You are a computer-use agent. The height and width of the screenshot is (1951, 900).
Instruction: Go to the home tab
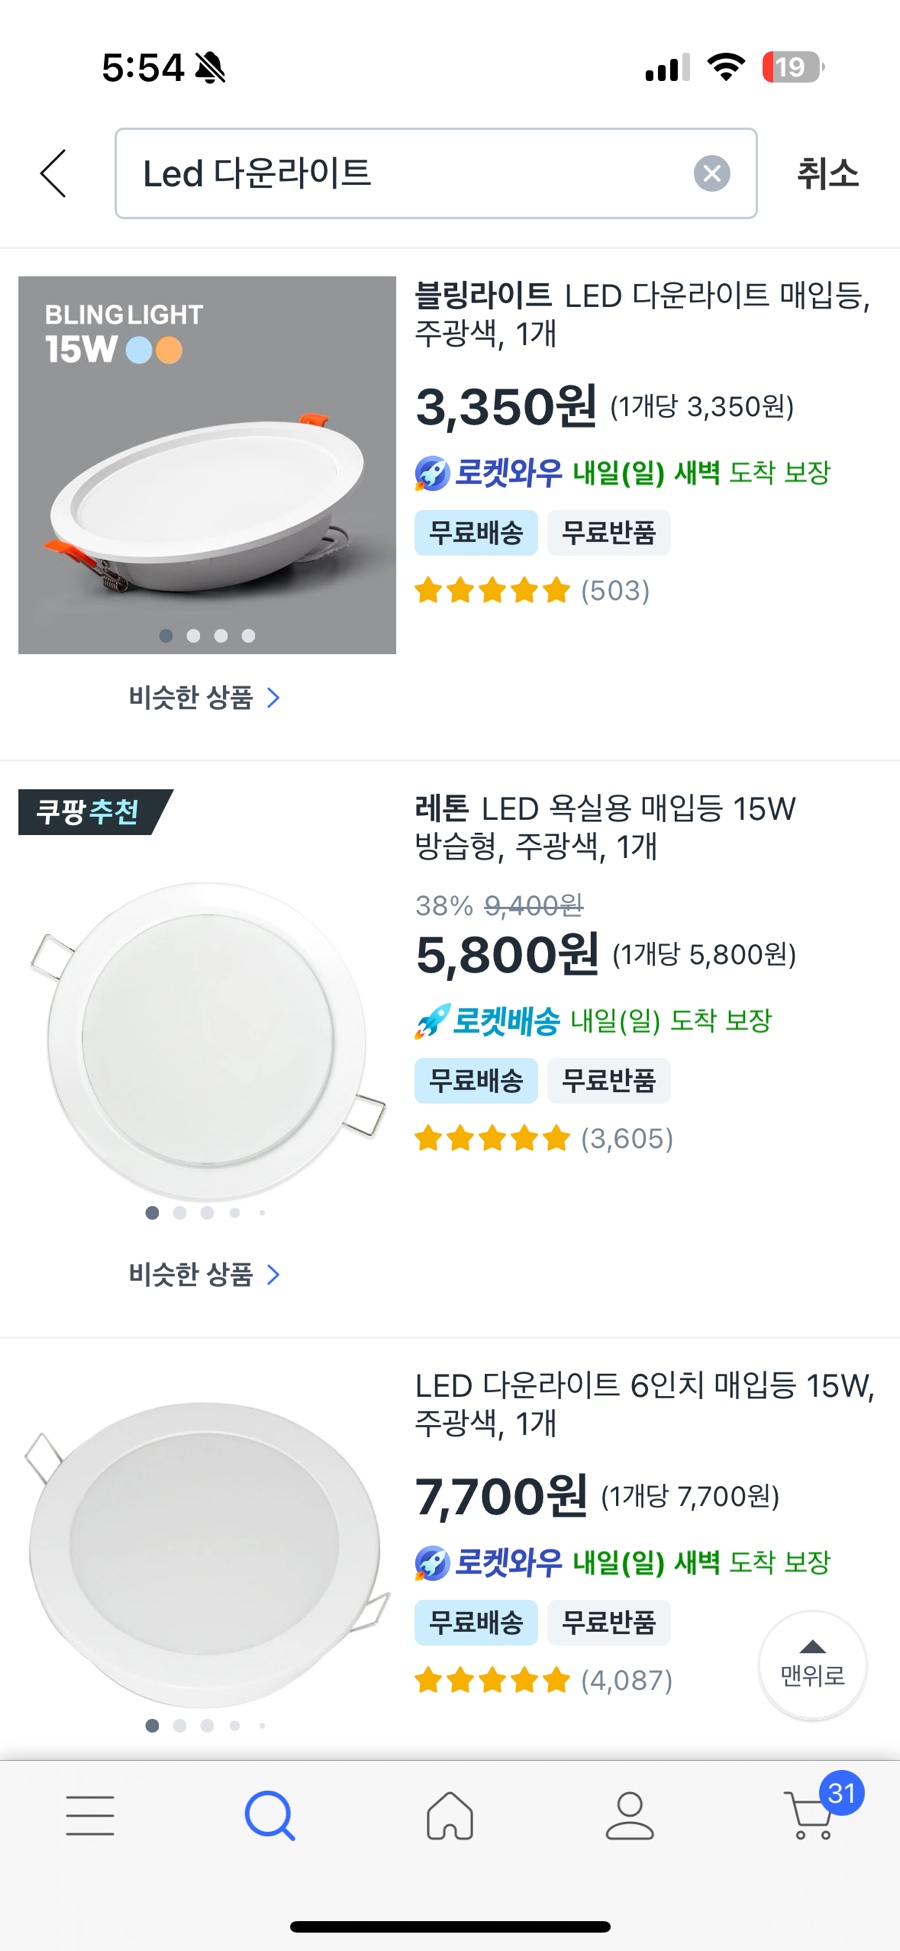(450, 1815)
